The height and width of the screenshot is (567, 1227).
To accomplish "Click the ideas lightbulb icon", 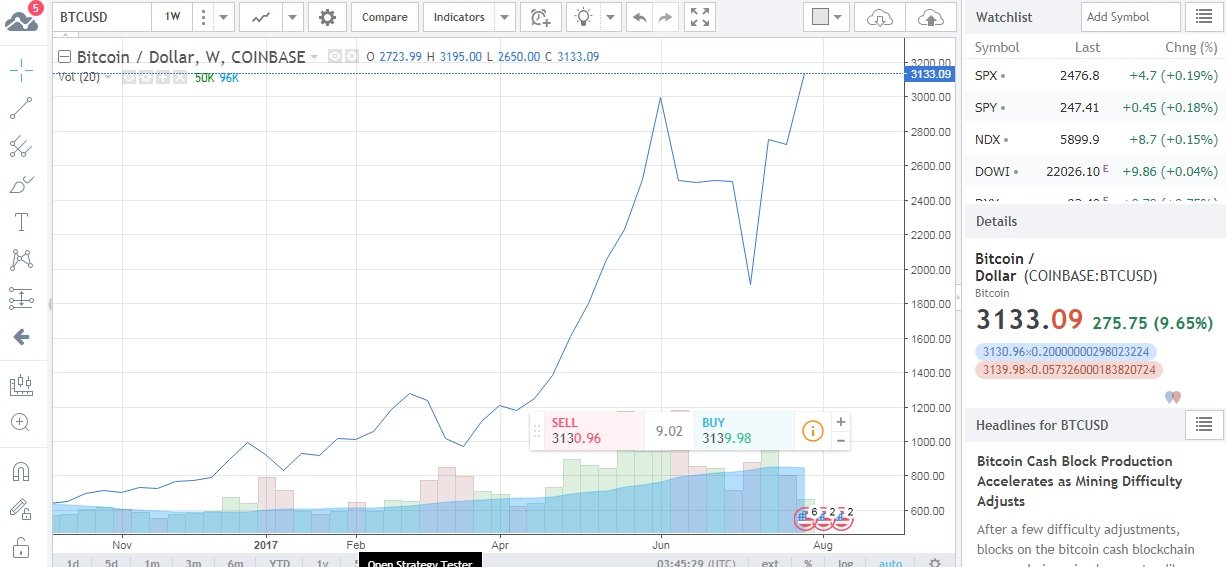I will click(x=583, y=17).
